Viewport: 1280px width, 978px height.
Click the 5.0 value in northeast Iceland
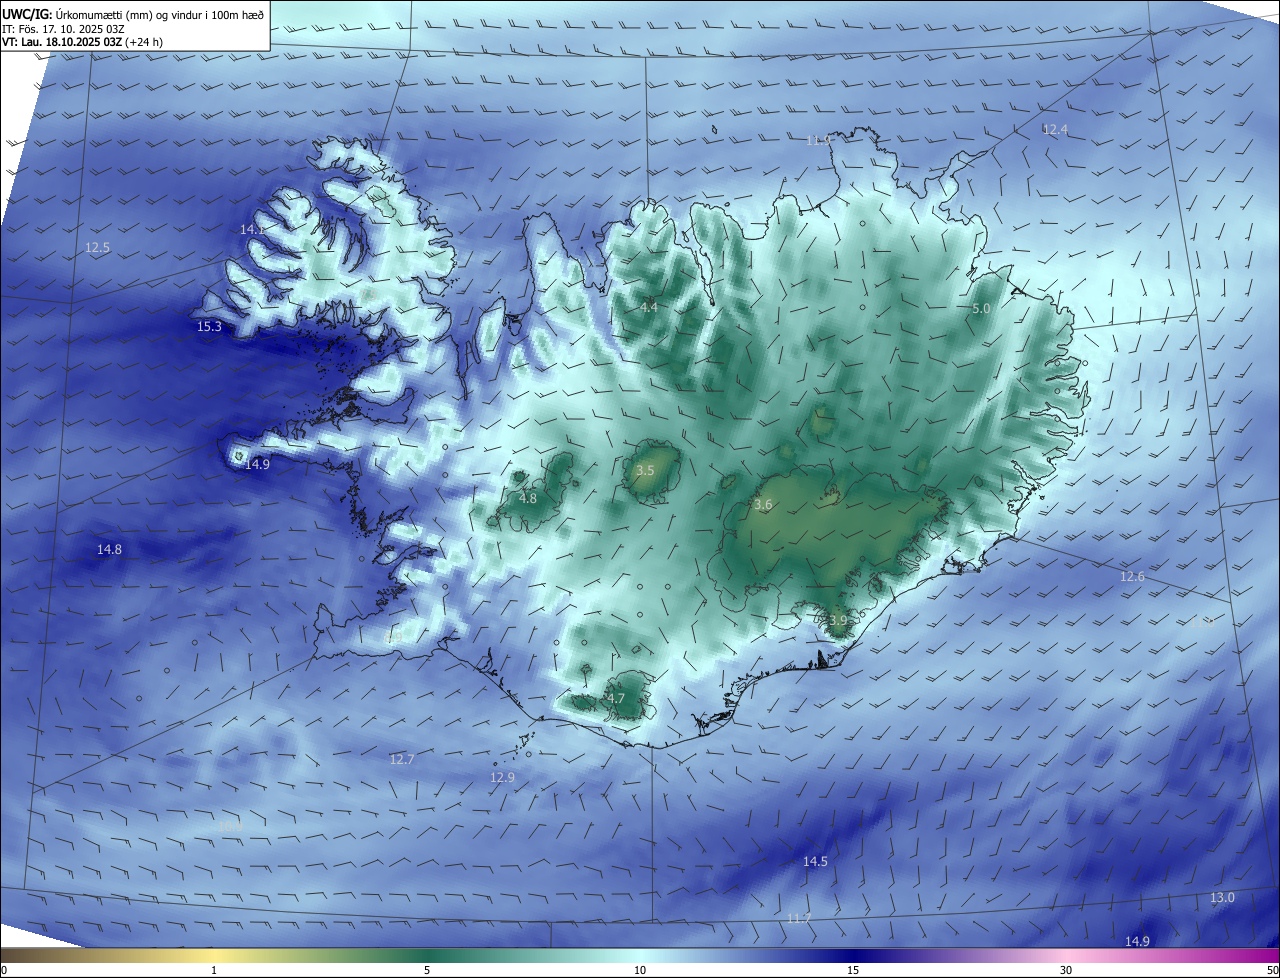[981, 309]
